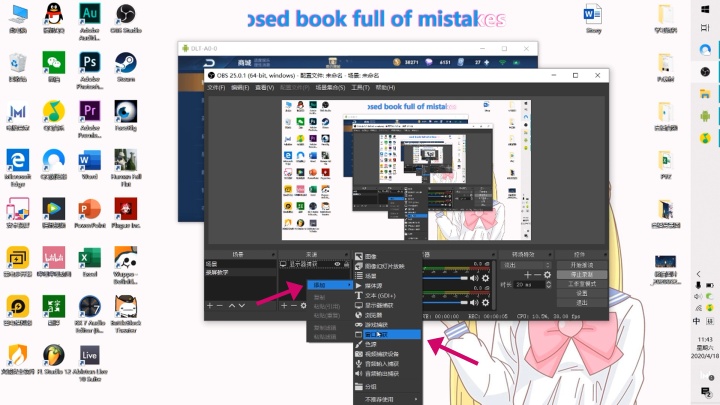Launch Steam from desktop
The height and width of the screenshot is (405, 720).
126,68
